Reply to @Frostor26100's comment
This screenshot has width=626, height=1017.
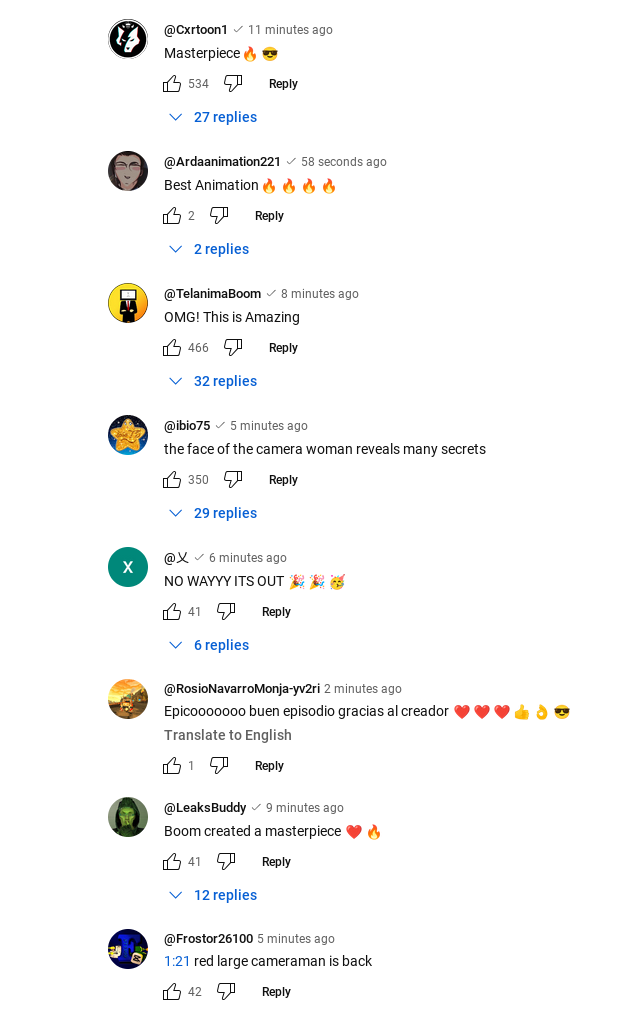276,992
